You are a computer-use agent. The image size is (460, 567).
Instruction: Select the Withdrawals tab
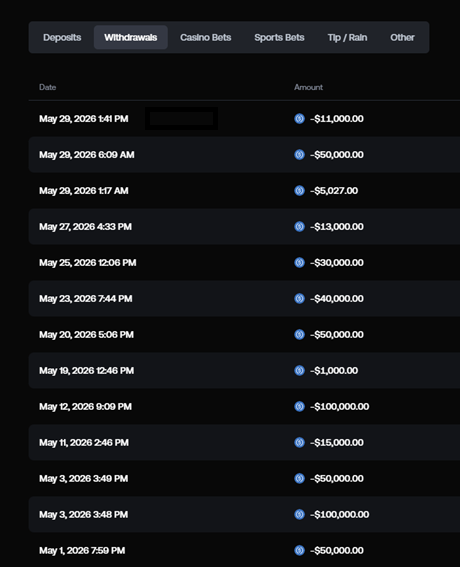[131, 38]
